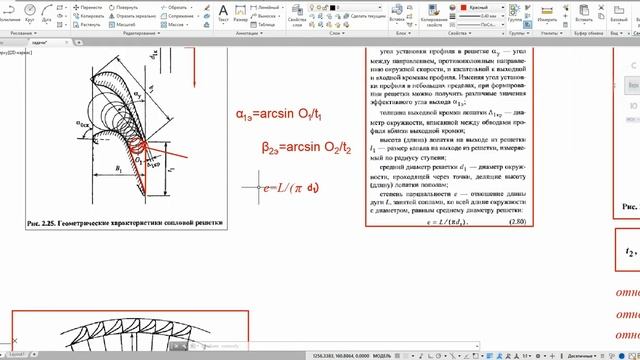Click the Paste (Вставить) clipboard icon
Screen dimensions: 640x360
584,13
